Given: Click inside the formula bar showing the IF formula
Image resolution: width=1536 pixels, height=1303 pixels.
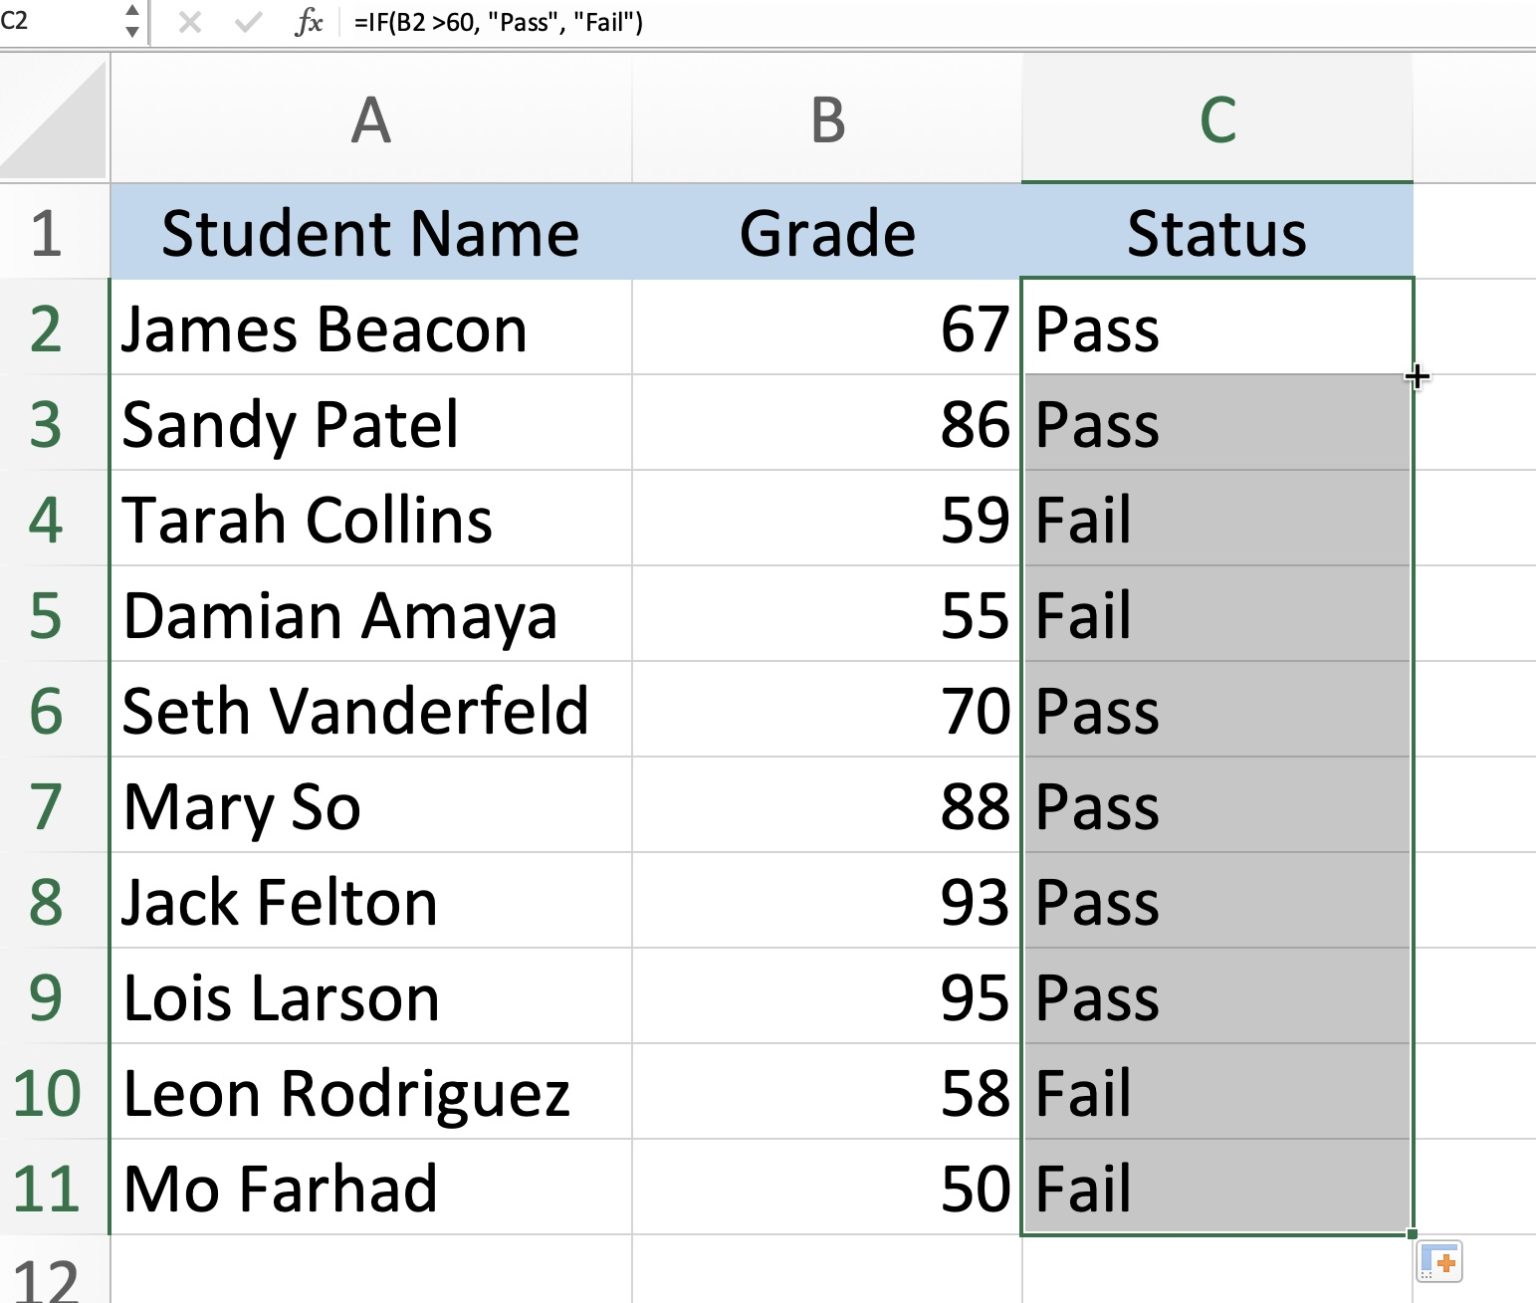Looking at the screenshot, I should coord(495,22).
